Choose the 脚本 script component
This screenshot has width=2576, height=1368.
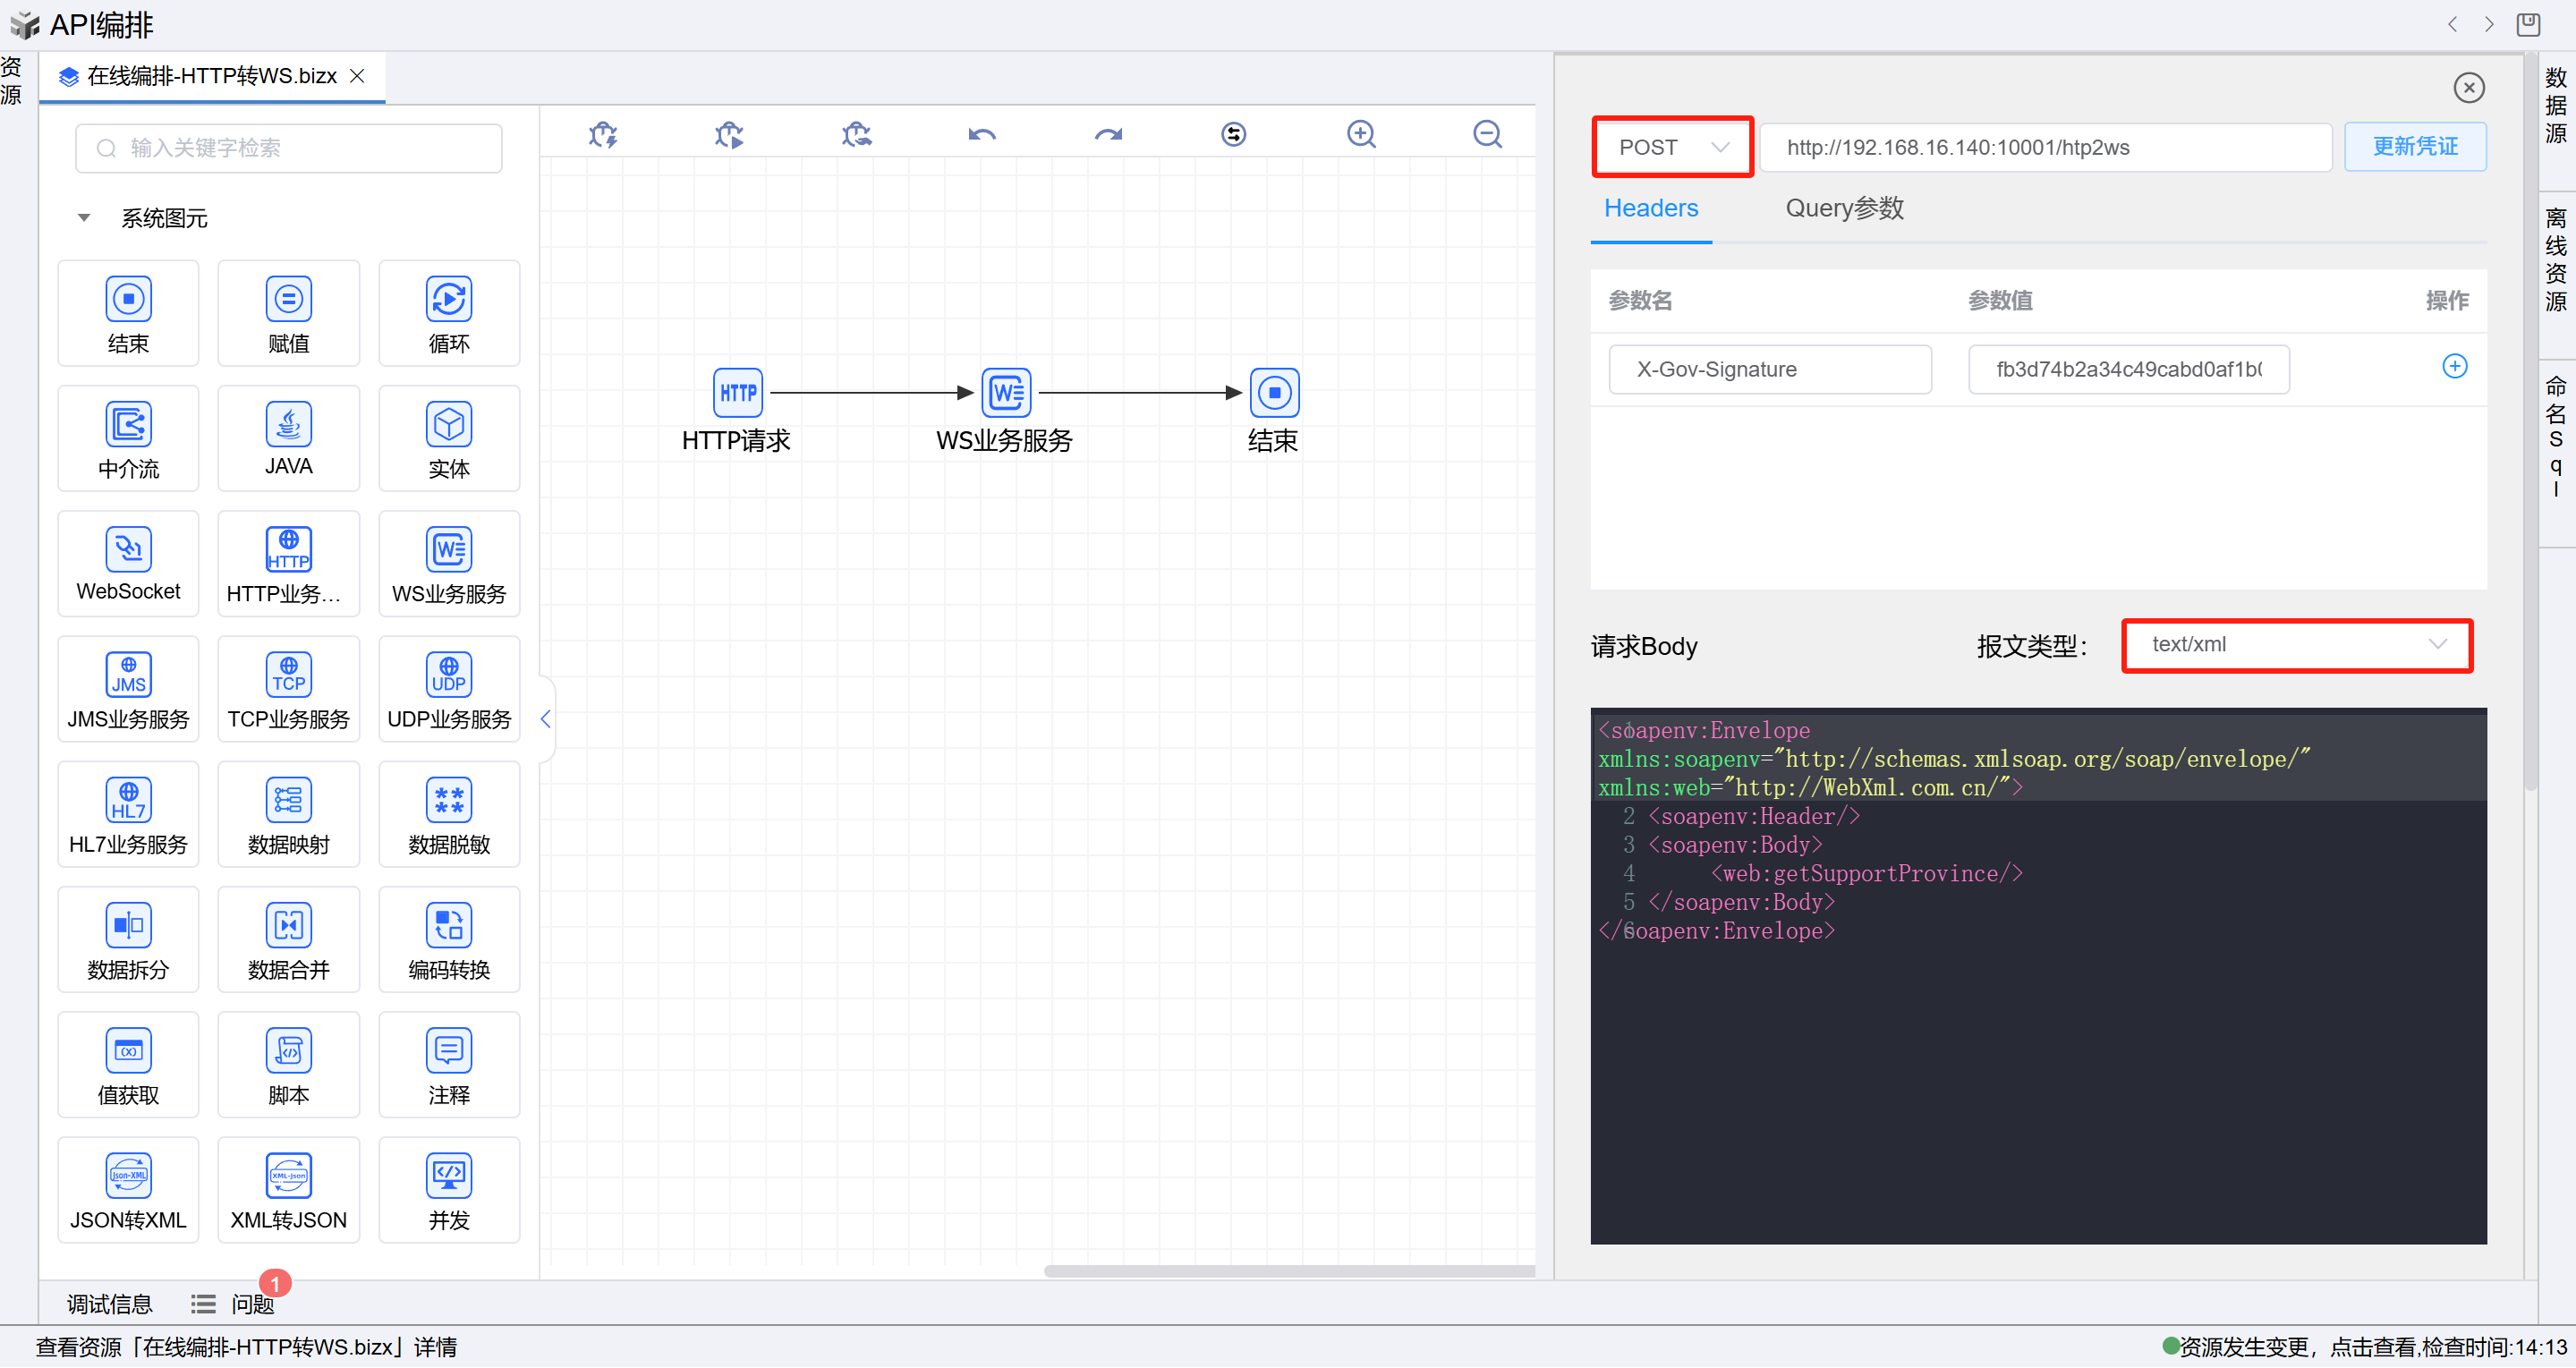[288, 1065]
